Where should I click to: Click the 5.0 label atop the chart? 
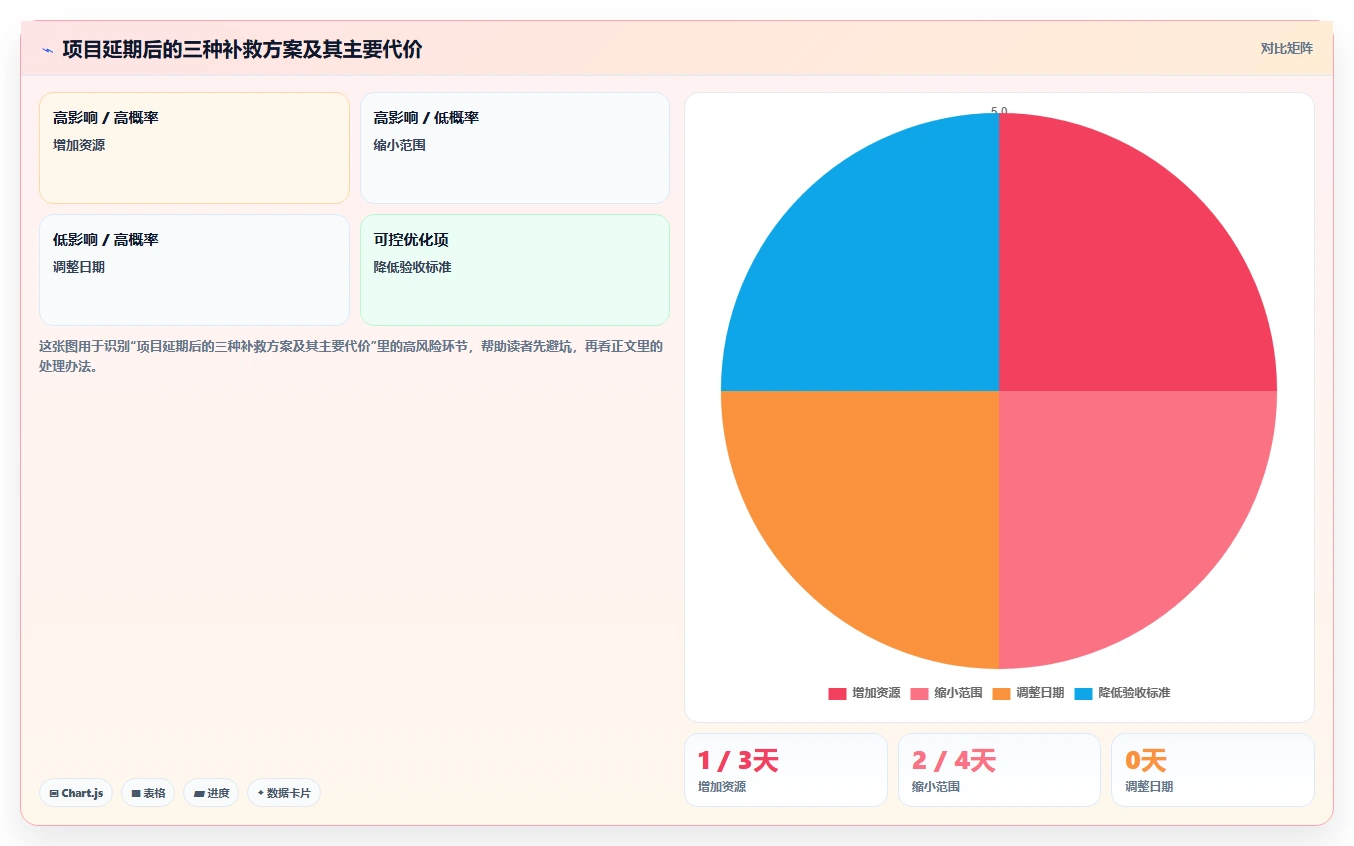tap(999, 111)
